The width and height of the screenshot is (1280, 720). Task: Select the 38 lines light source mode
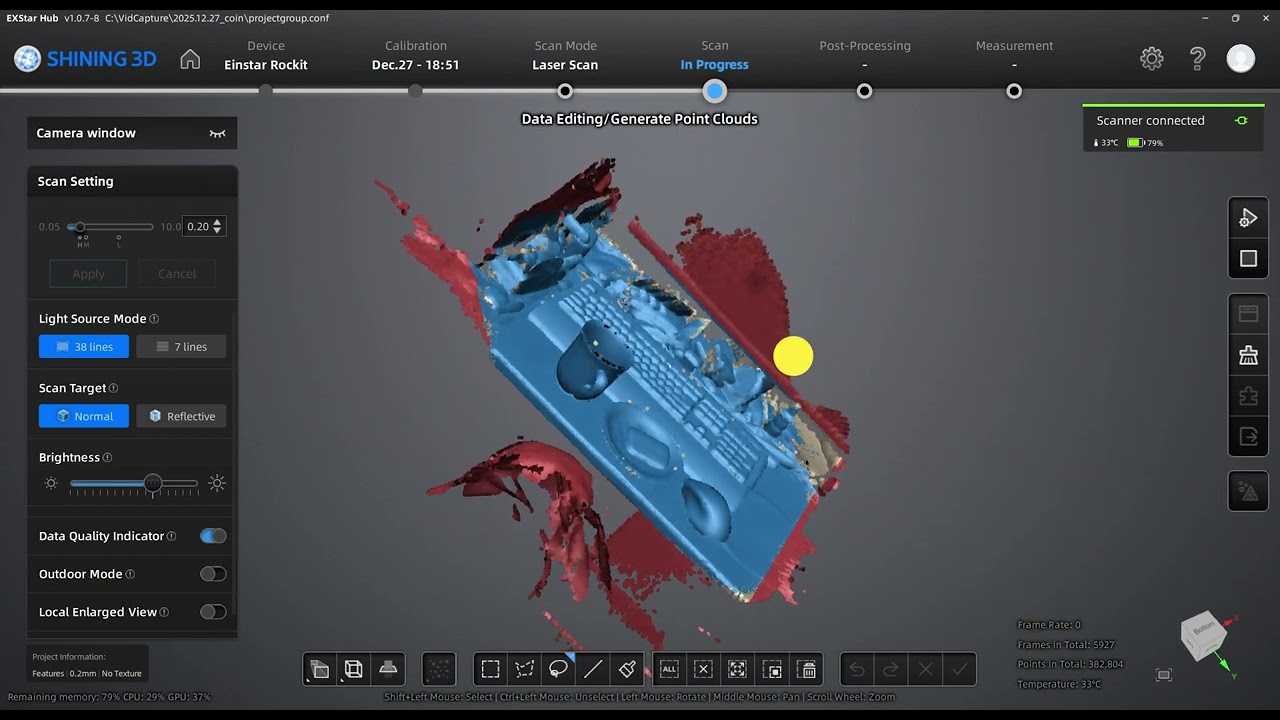click(84, 347)
